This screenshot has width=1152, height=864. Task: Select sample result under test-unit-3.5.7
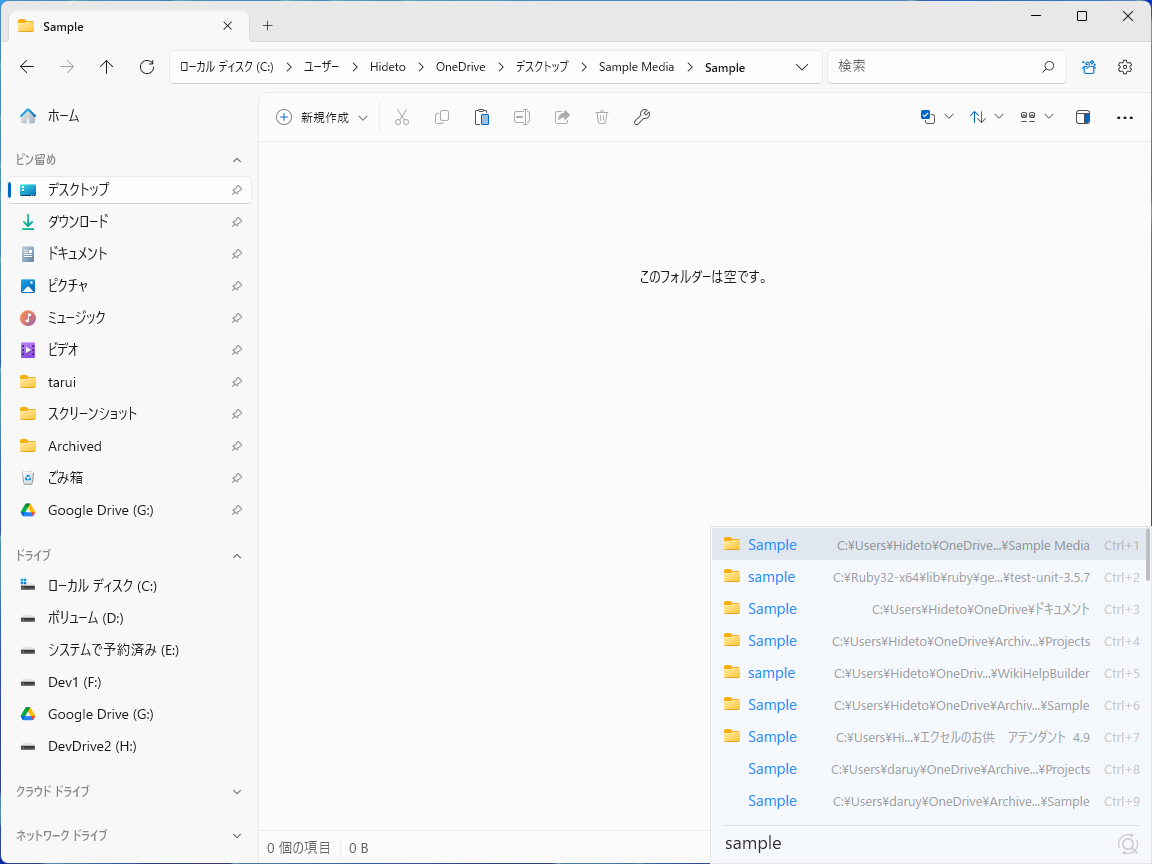tap(928, 577)
